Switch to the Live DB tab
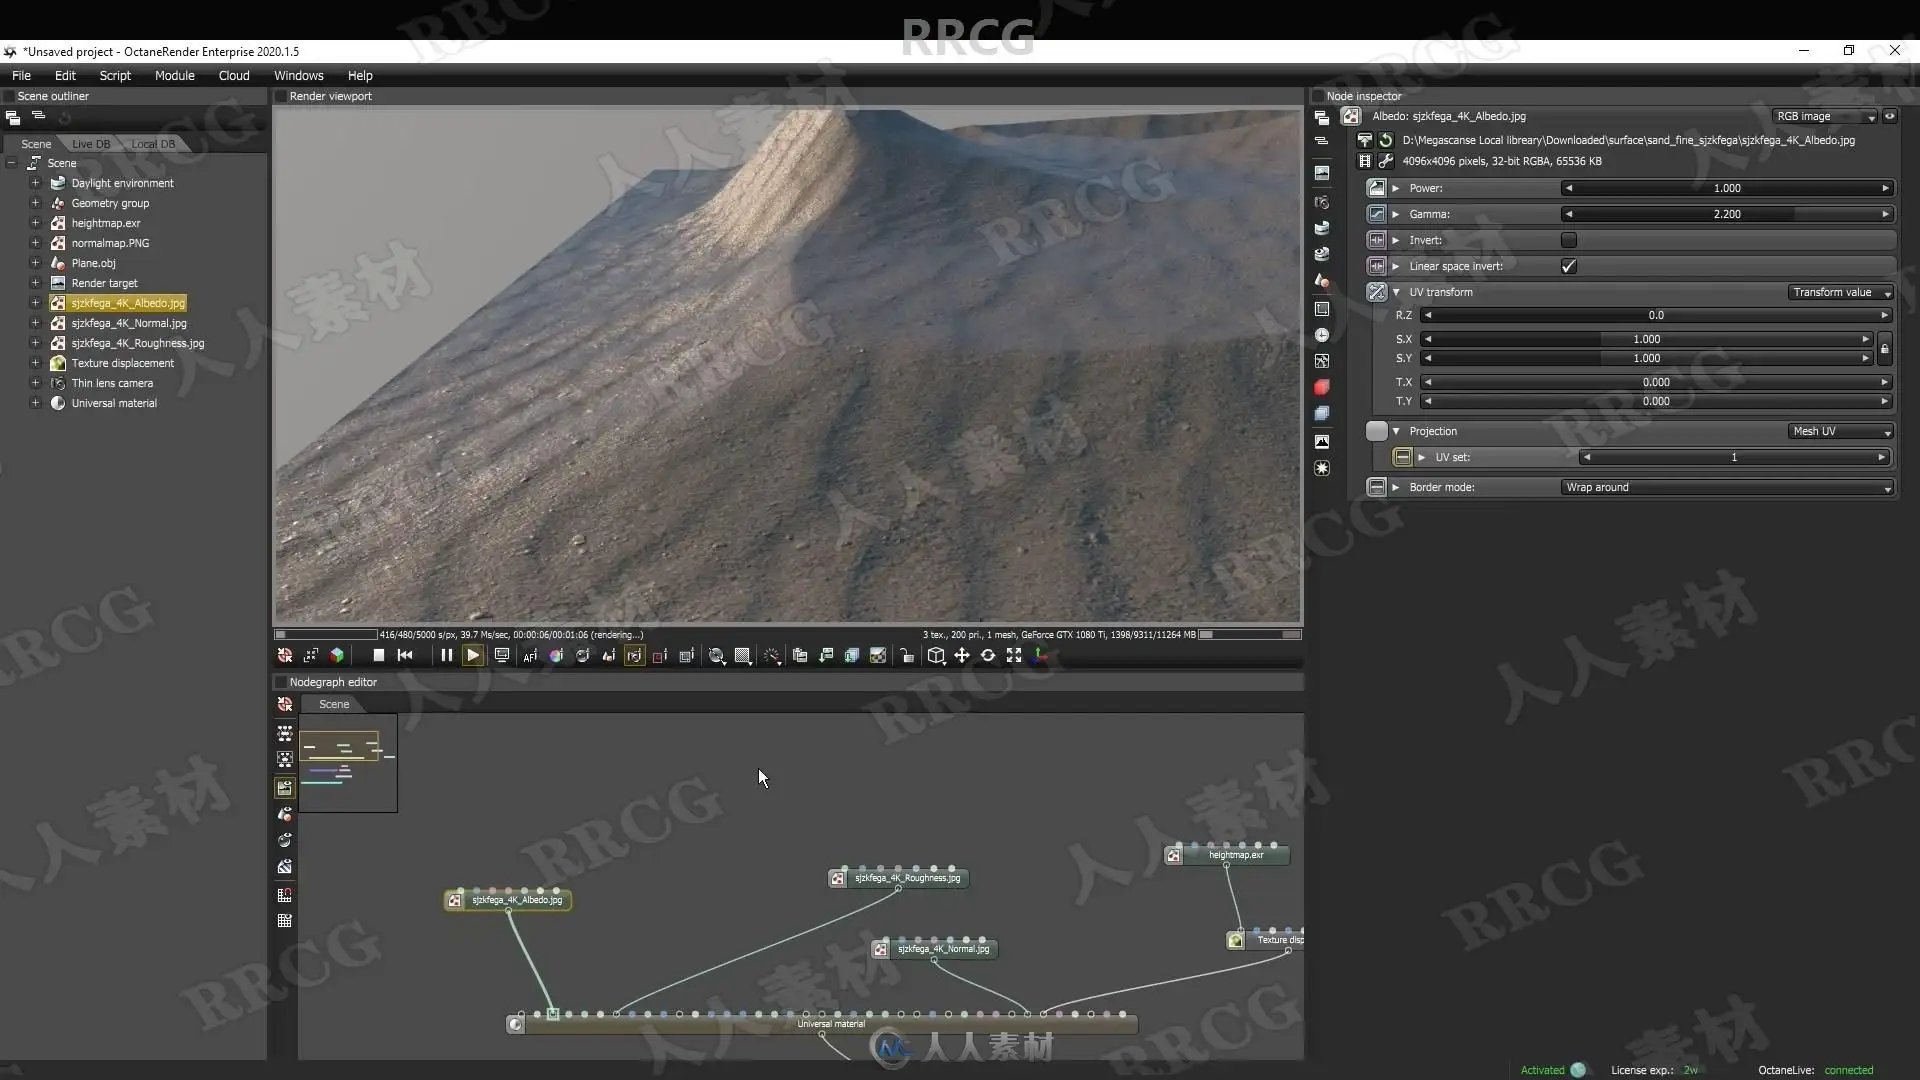The image size is (1920, 1080). [91, 144]
